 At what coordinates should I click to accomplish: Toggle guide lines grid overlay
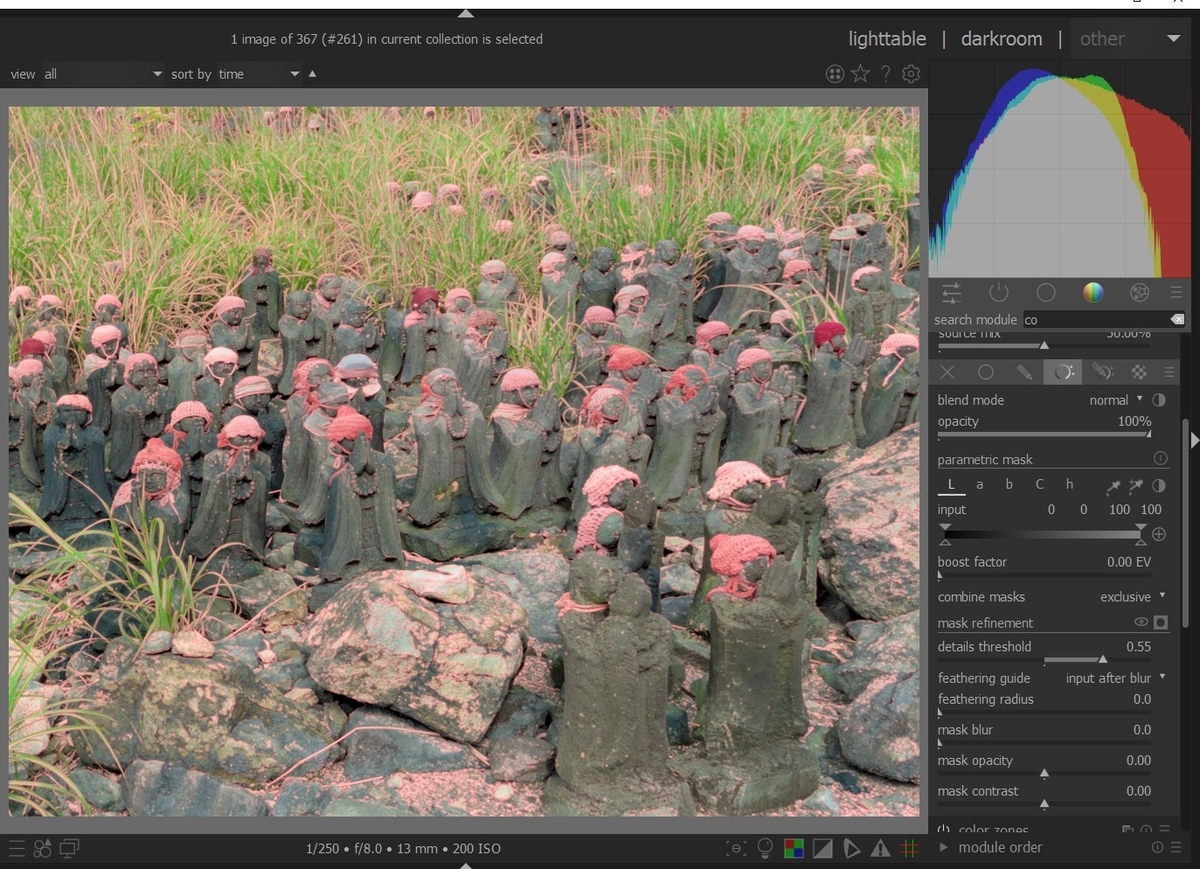coord(909,848)
